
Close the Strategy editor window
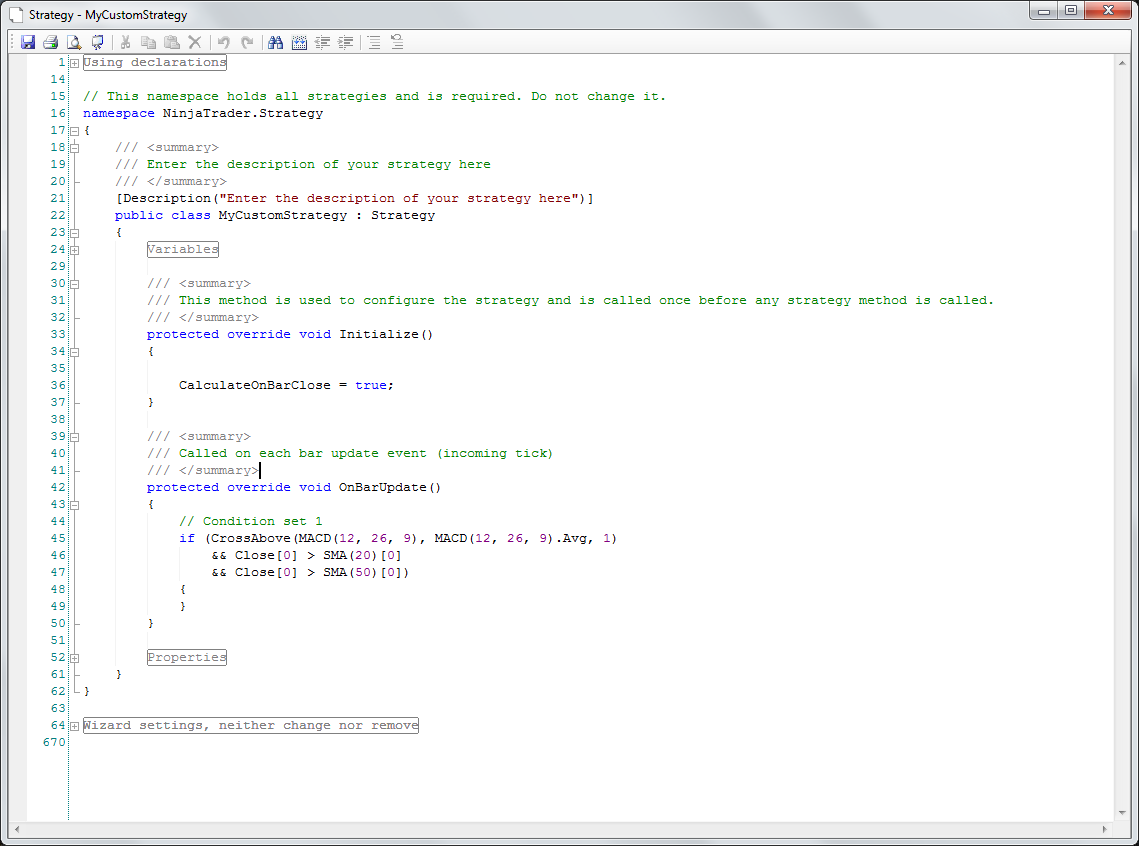coord(1108,10)
